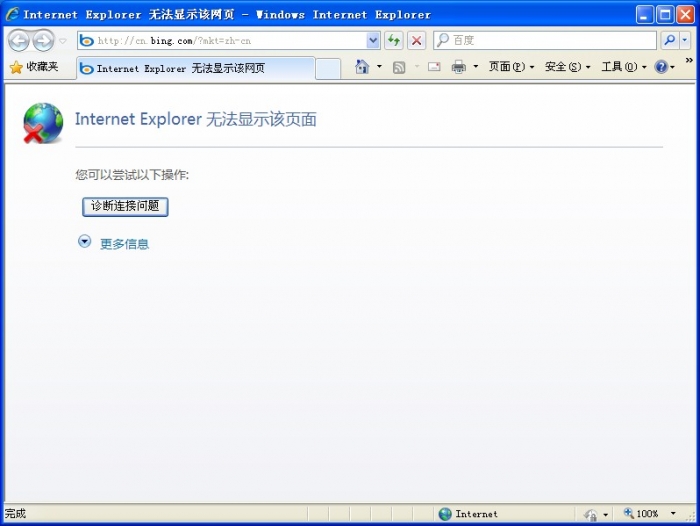Open the zoom level dropdown arrow
This screenshot has width=700, height=526.
673,513
